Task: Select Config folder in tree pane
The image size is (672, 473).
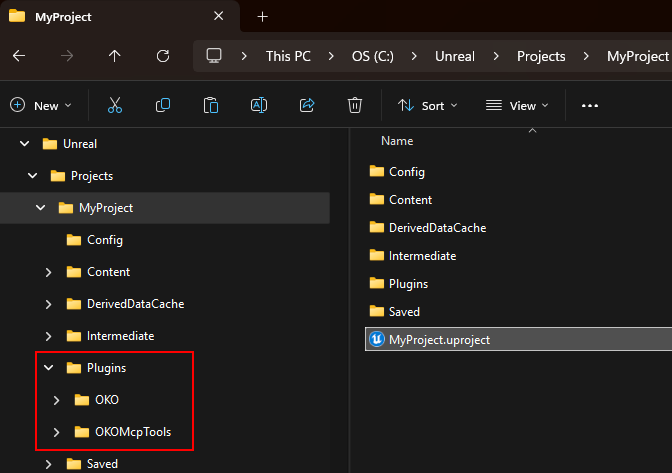Action: (95, 240)
